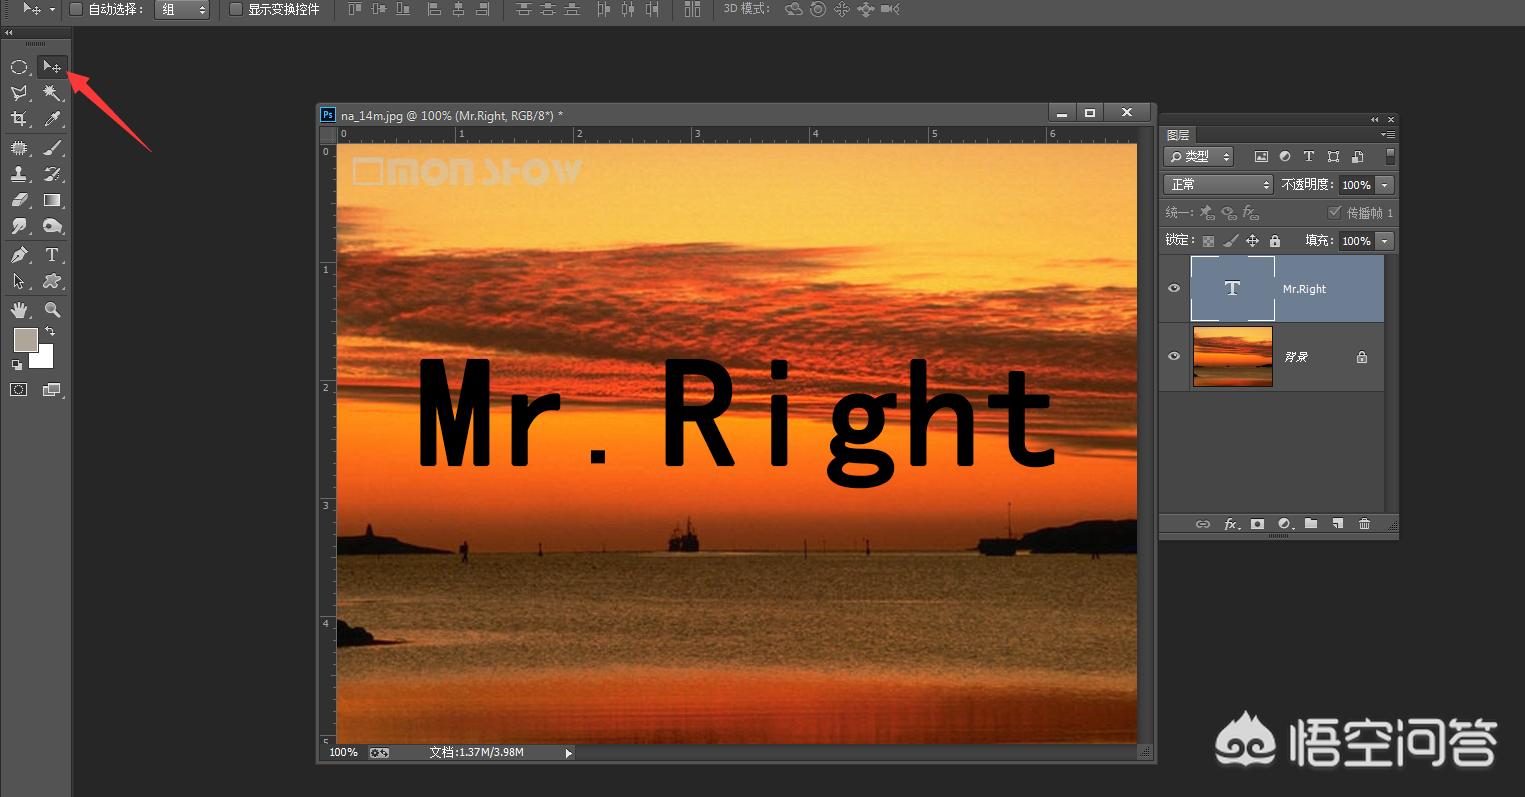This screenshot has width=1525, height=797.
Task: Select the Move tool in the toolbox
Action: pos(52,67)
